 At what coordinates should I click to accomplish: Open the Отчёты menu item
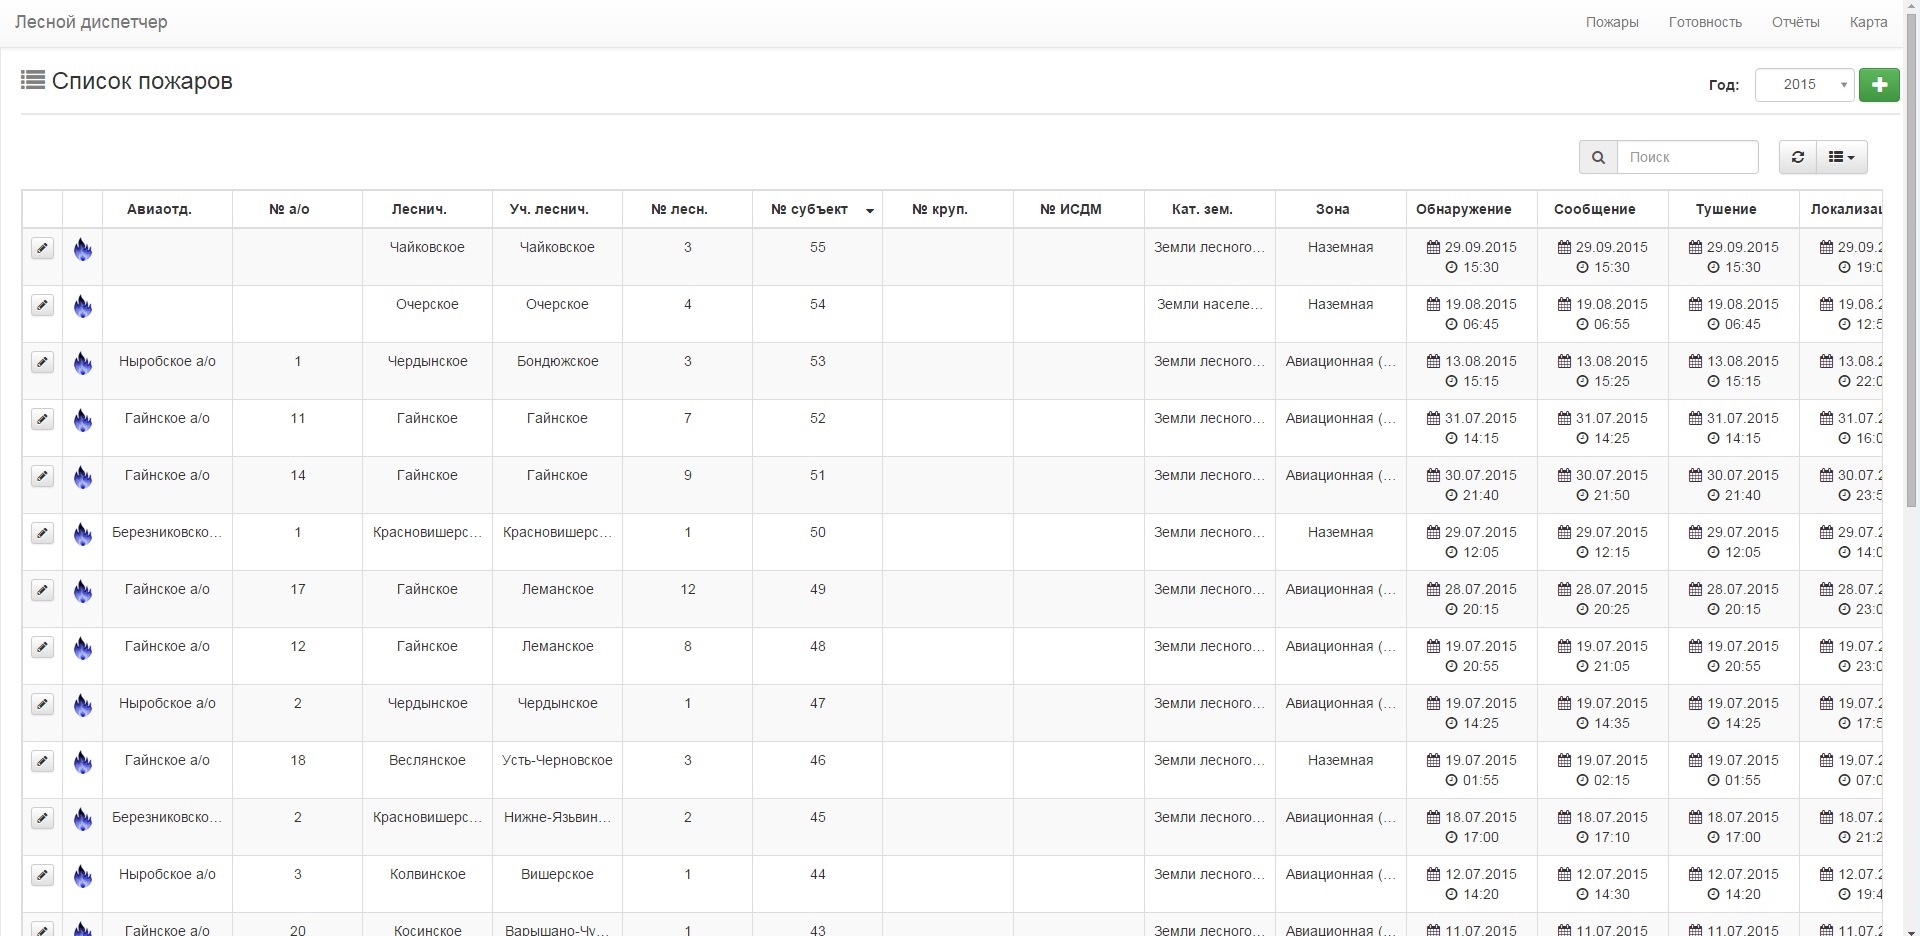(x=1796, y=22)
